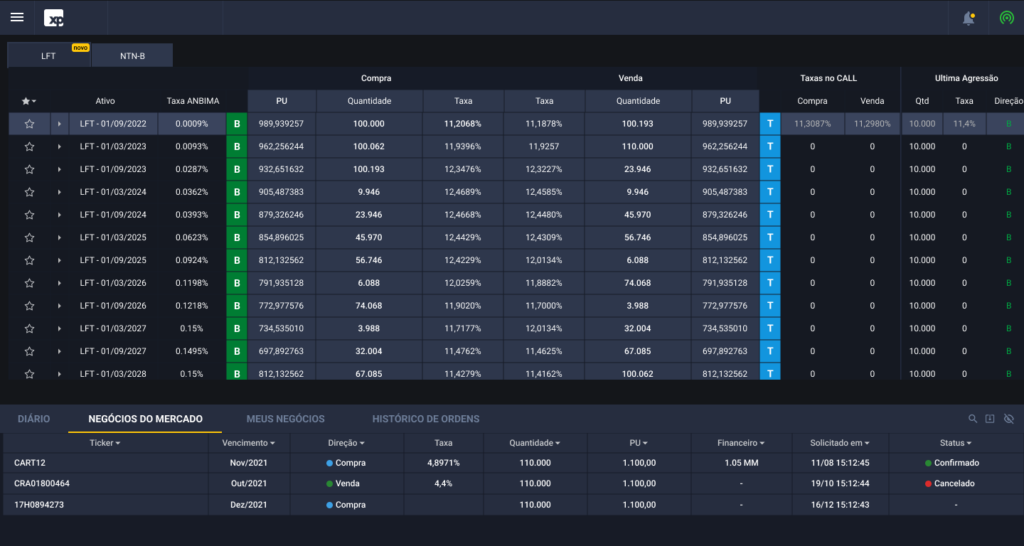Favorite LFT - 01/09/2023 with its star
The image size is (1024, 546).
[29, 169]
